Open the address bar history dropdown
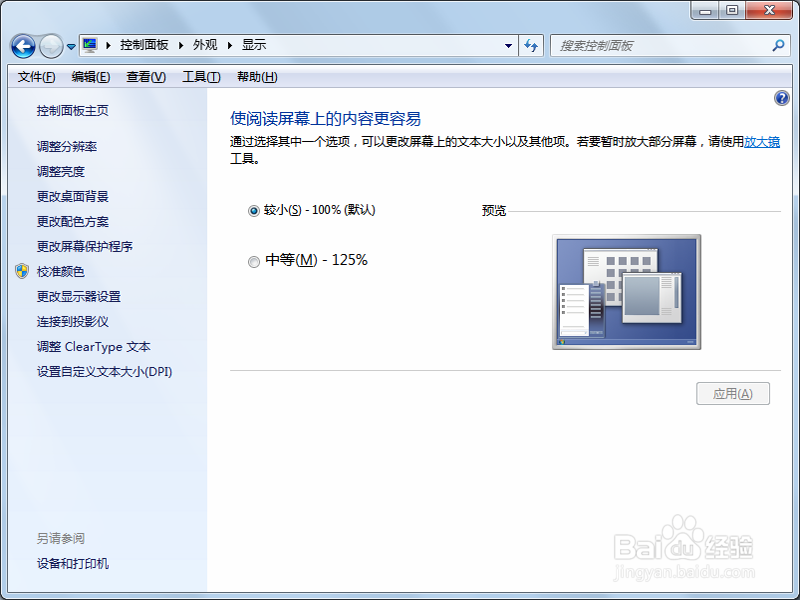Screen dimensions: 800x600 [x=508, y=45]
